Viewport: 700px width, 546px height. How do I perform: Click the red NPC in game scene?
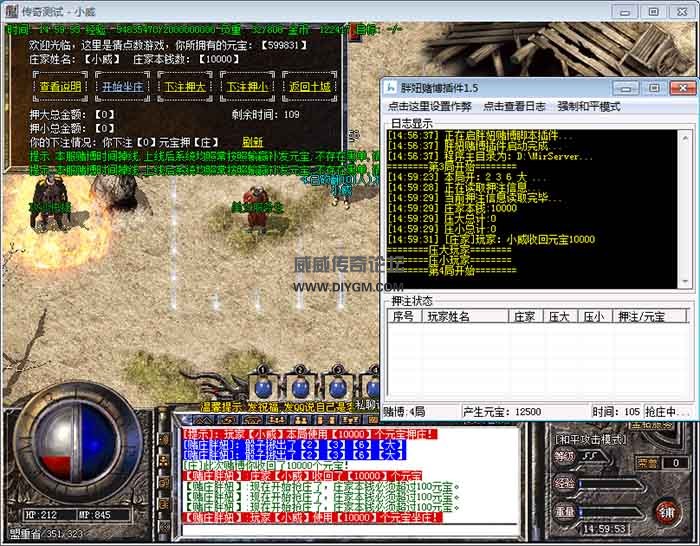point(257,208)
